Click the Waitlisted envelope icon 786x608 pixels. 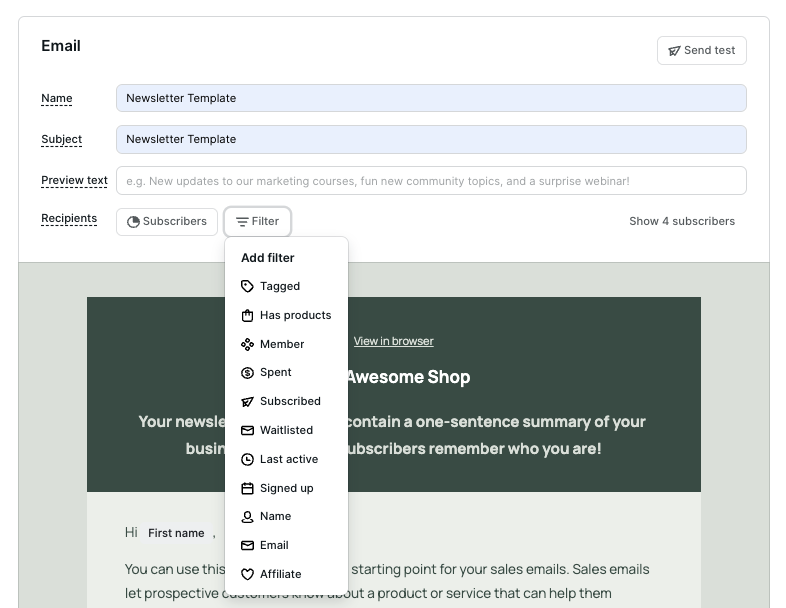pyautogui.click(x=247, y=431)
